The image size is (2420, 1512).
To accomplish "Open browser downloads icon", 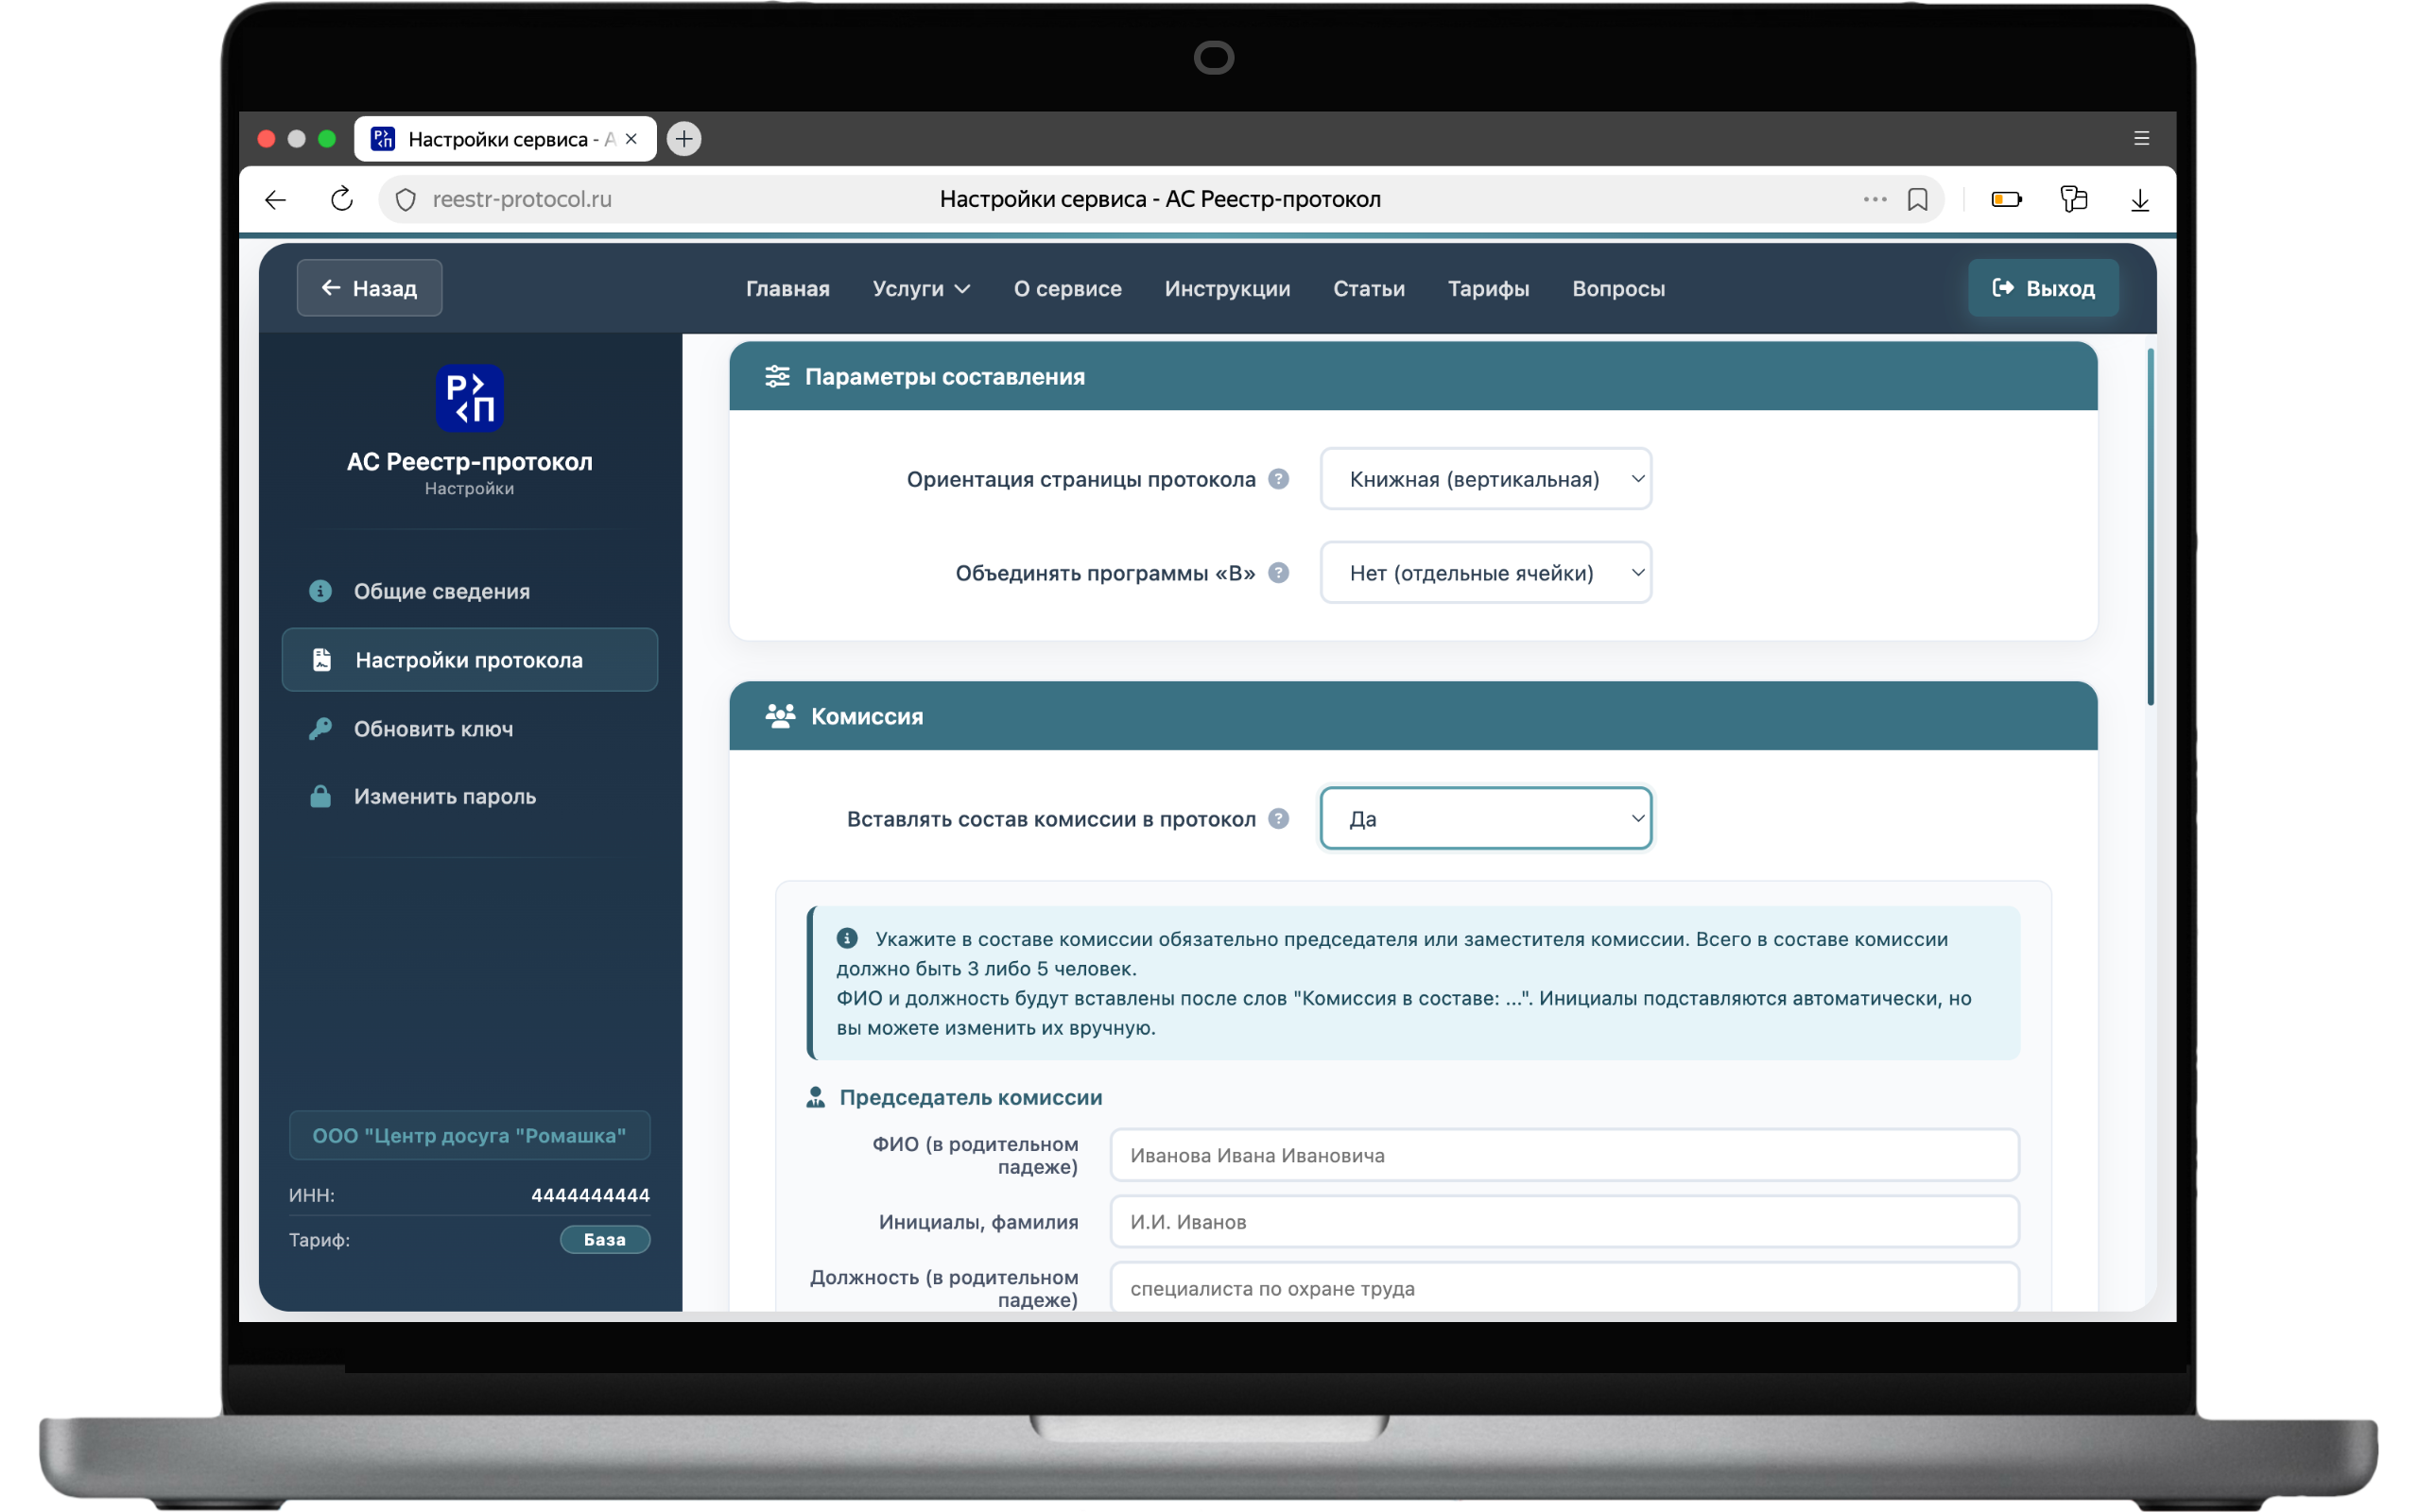I will tap(2139, 199).
